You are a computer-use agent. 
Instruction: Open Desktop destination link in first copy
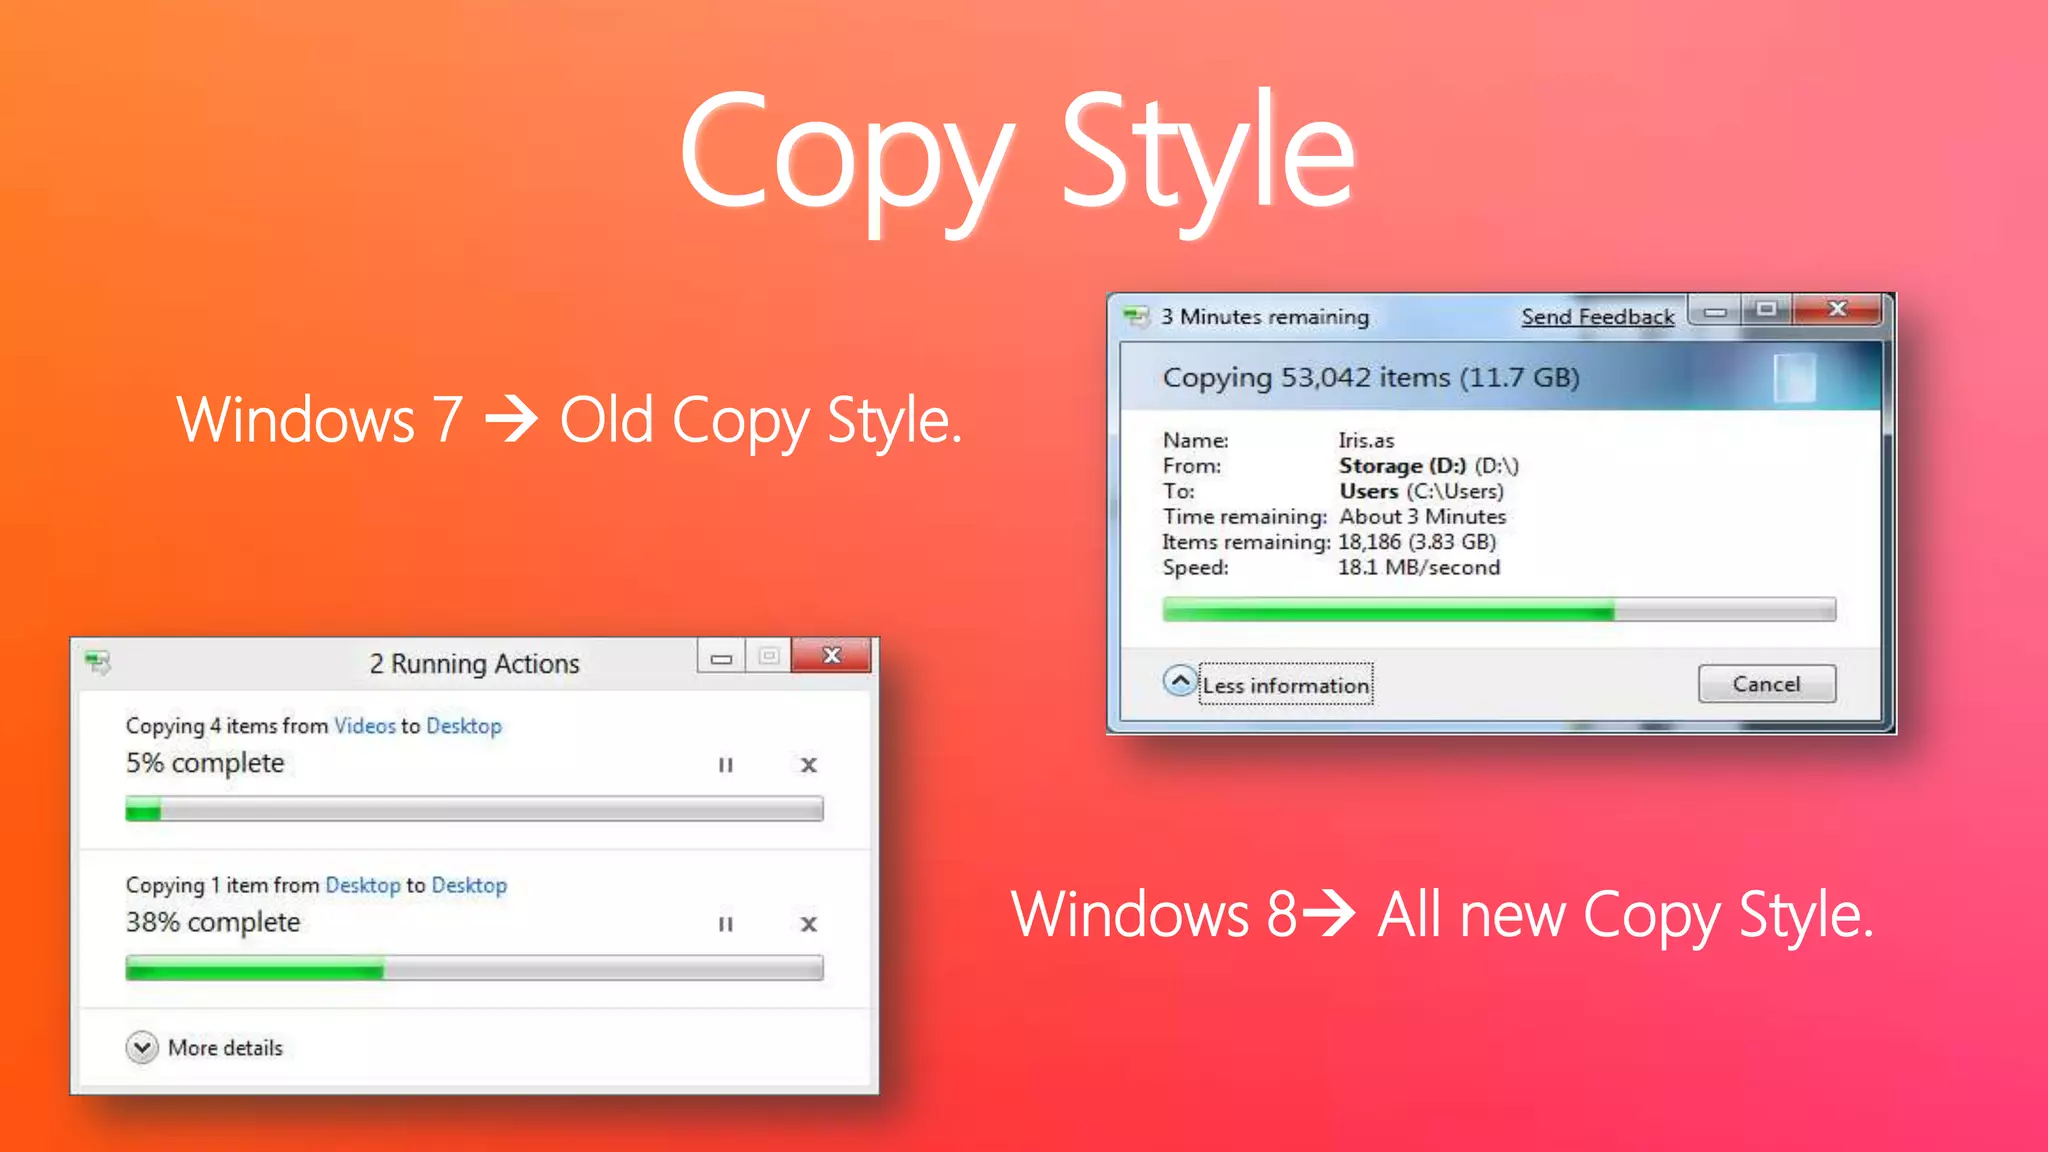point(464,726)
